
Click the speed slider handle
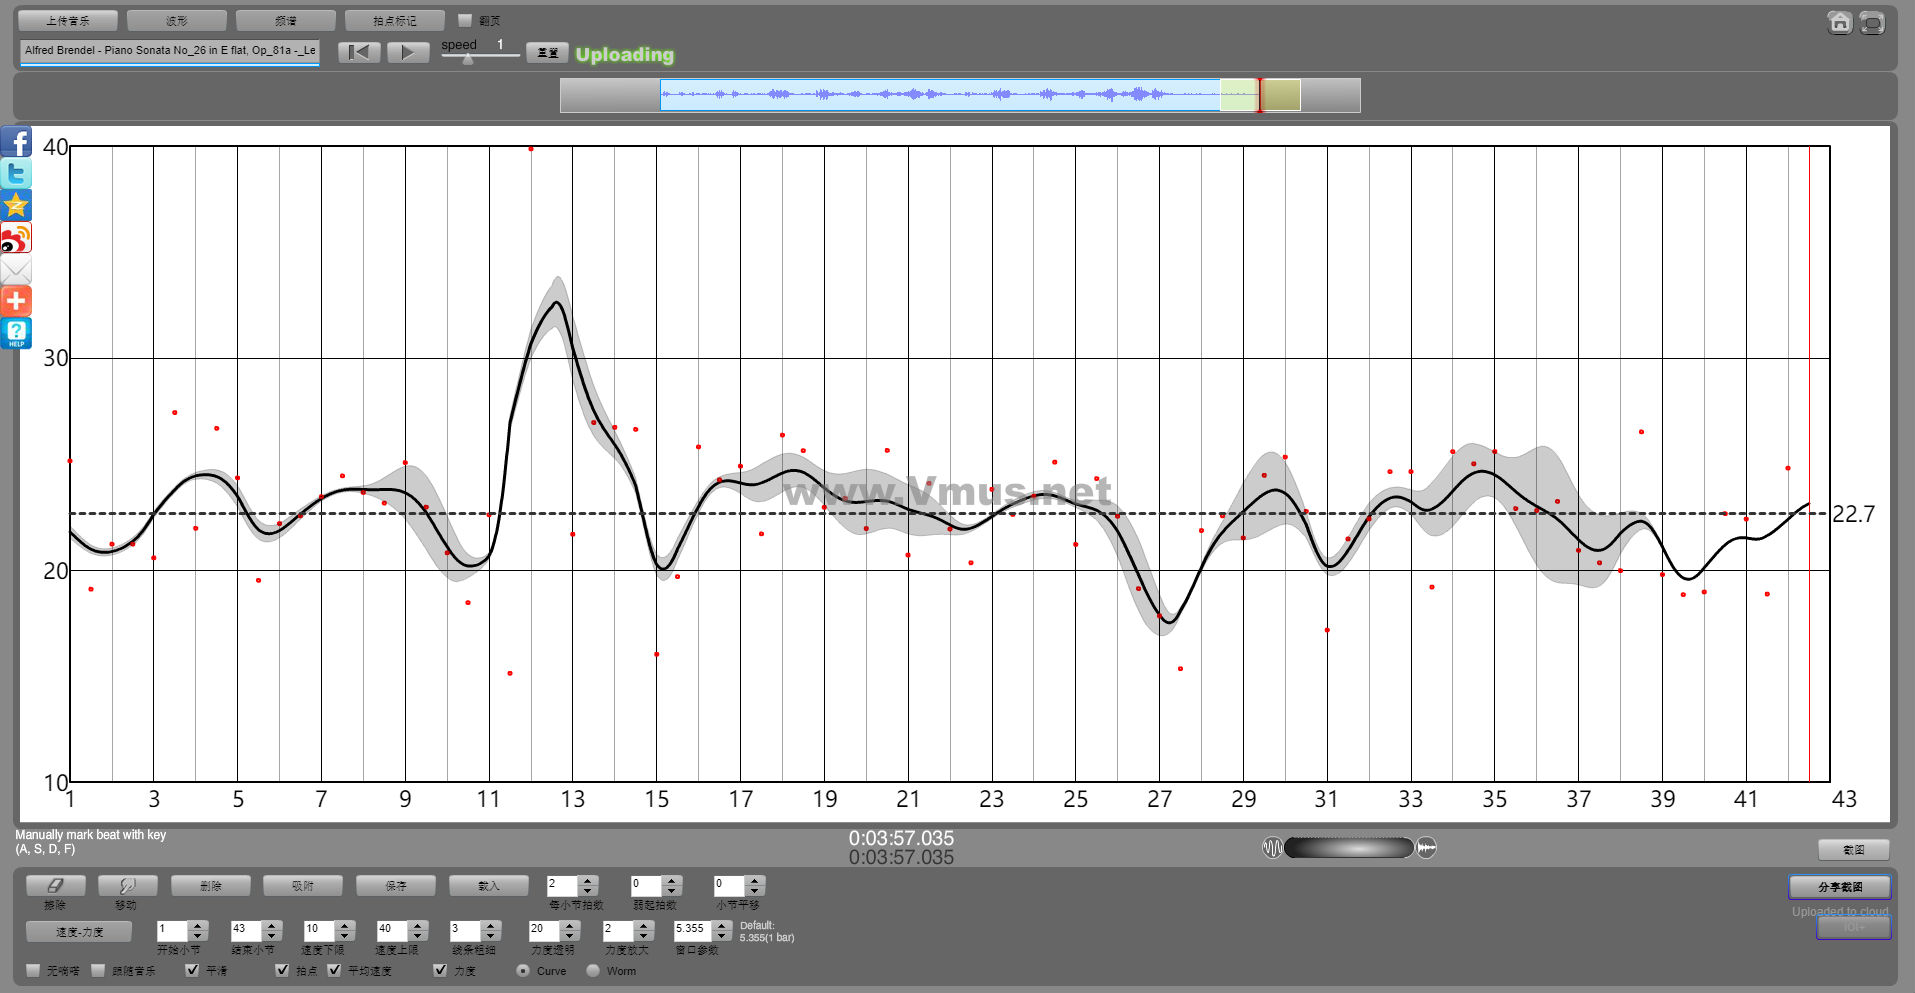[468, 59]
